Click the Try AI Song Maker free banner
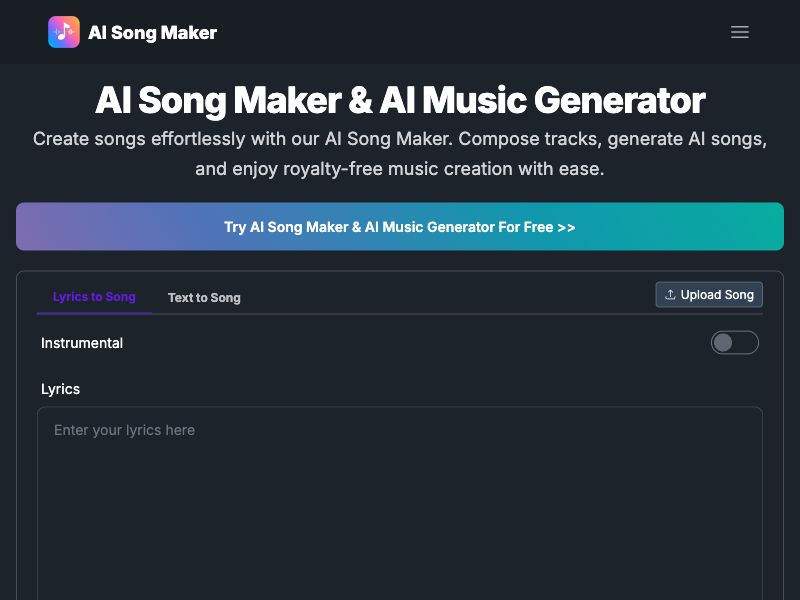Screen dimensions: 800x600 point(400,227)
